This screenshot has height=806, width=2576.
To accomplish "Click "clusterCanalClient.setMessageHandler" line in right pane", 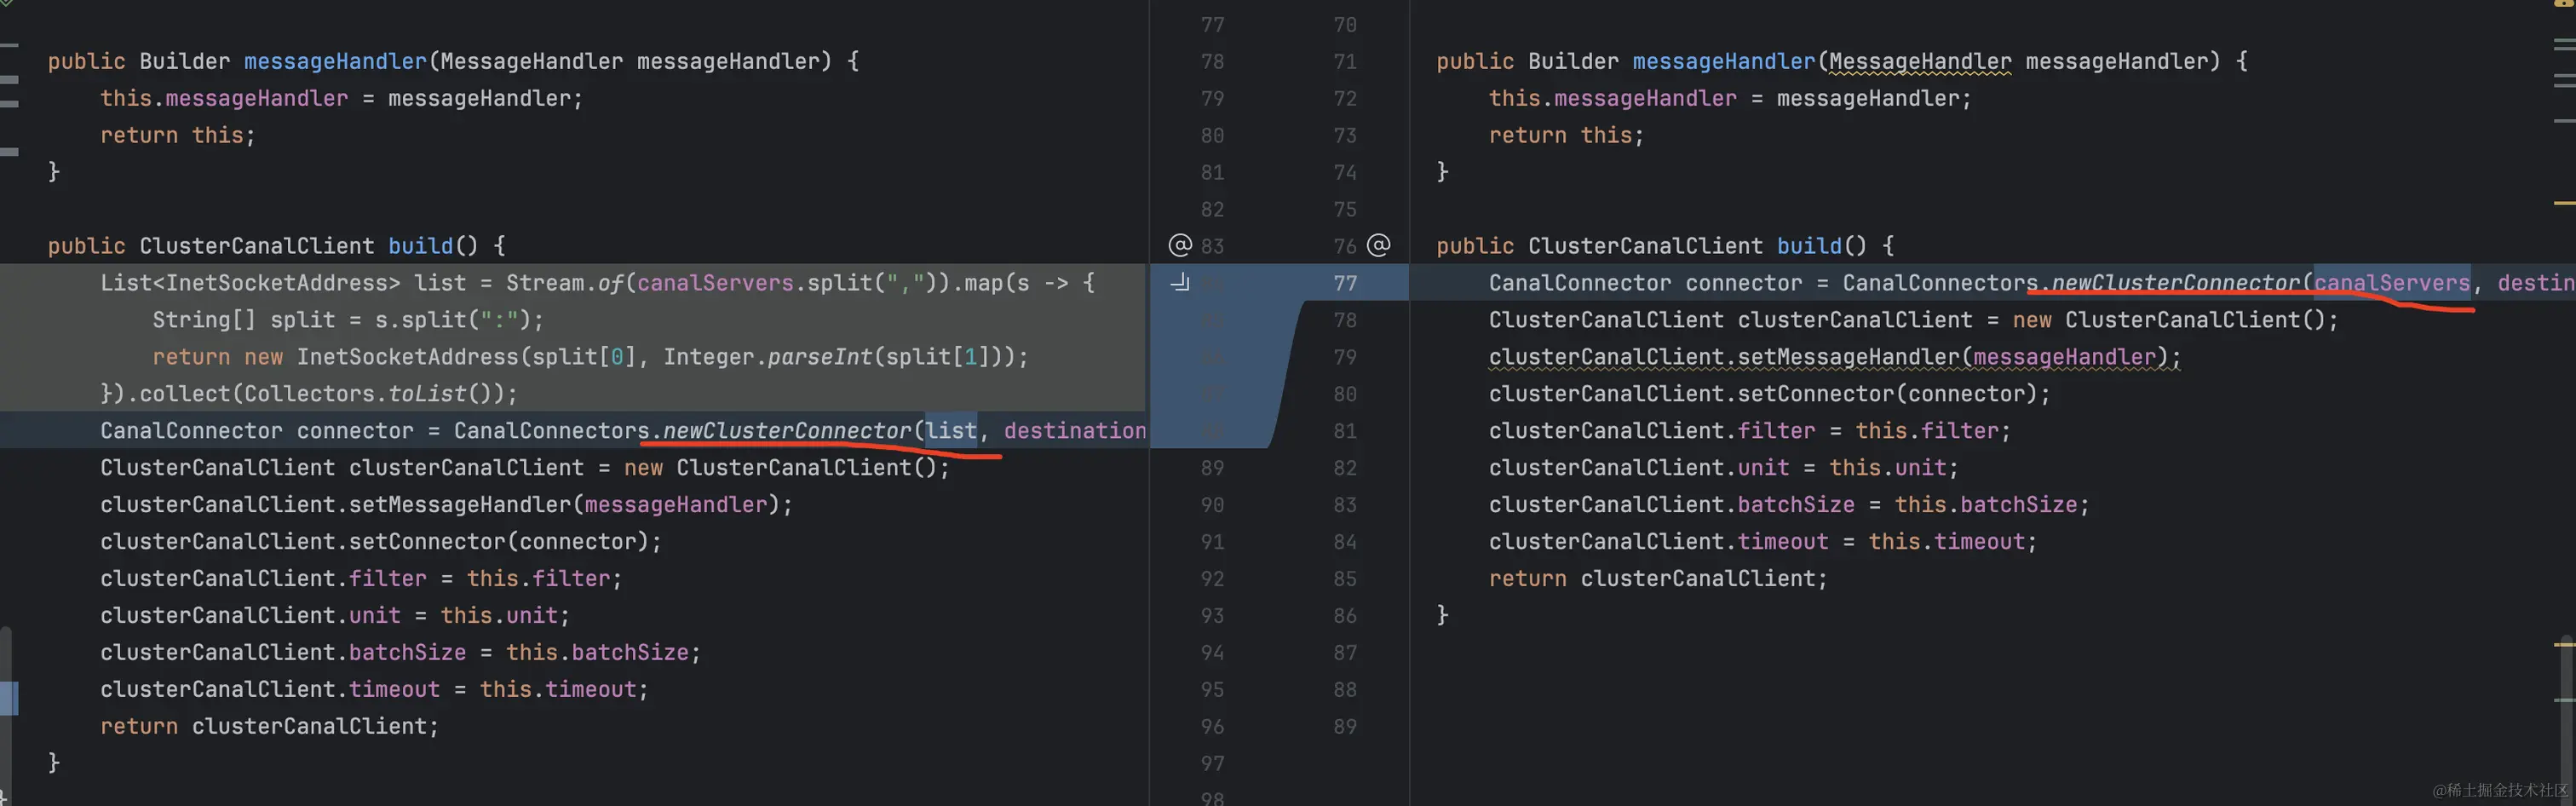I will (x=1835, y=357).
